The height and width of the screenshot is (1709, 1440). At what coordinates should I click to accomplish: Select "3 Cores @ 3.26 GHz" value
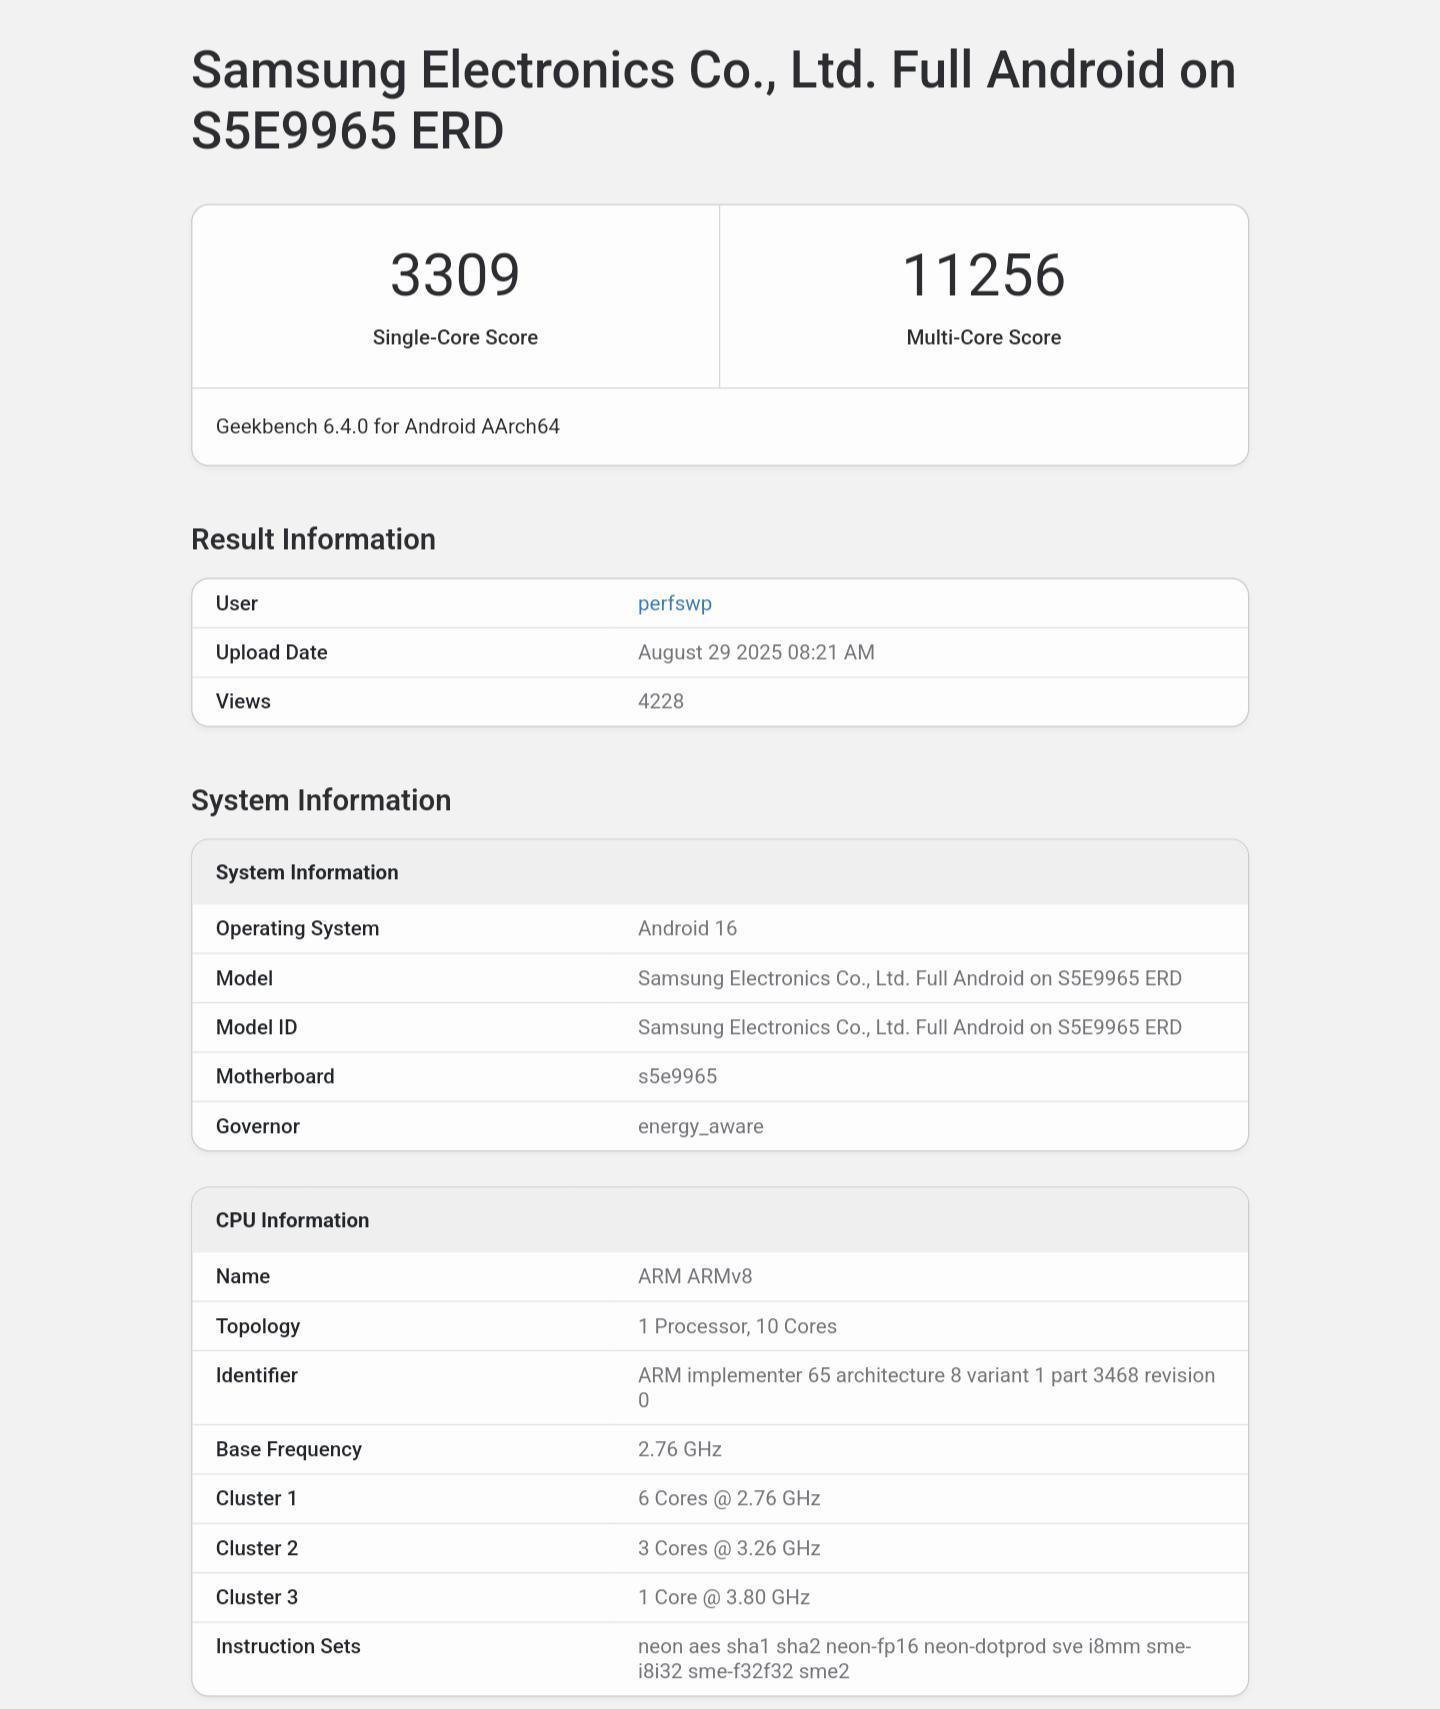click(729, 1548)
